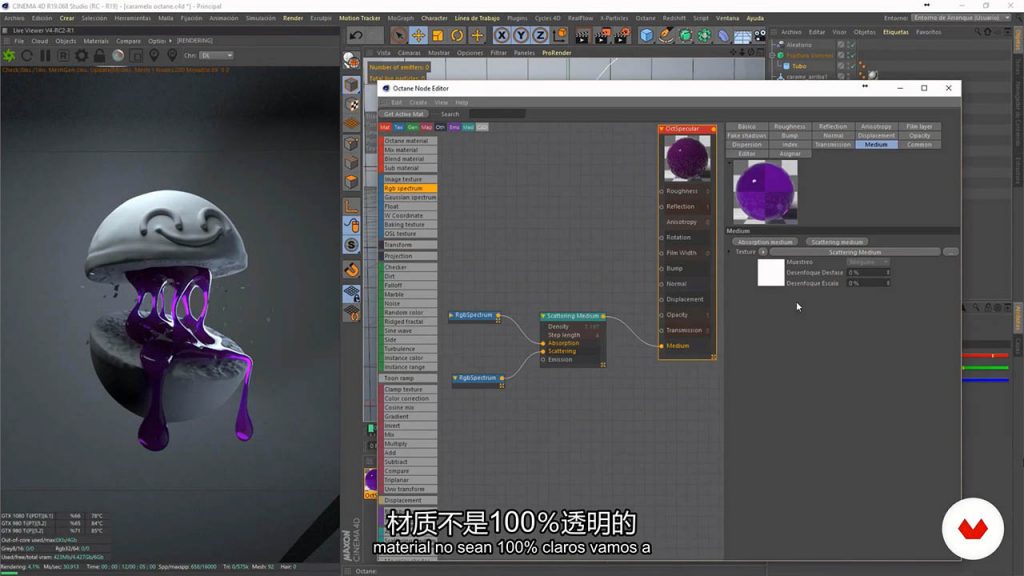Select the Rgb spectrum node in list

point(410,188)
